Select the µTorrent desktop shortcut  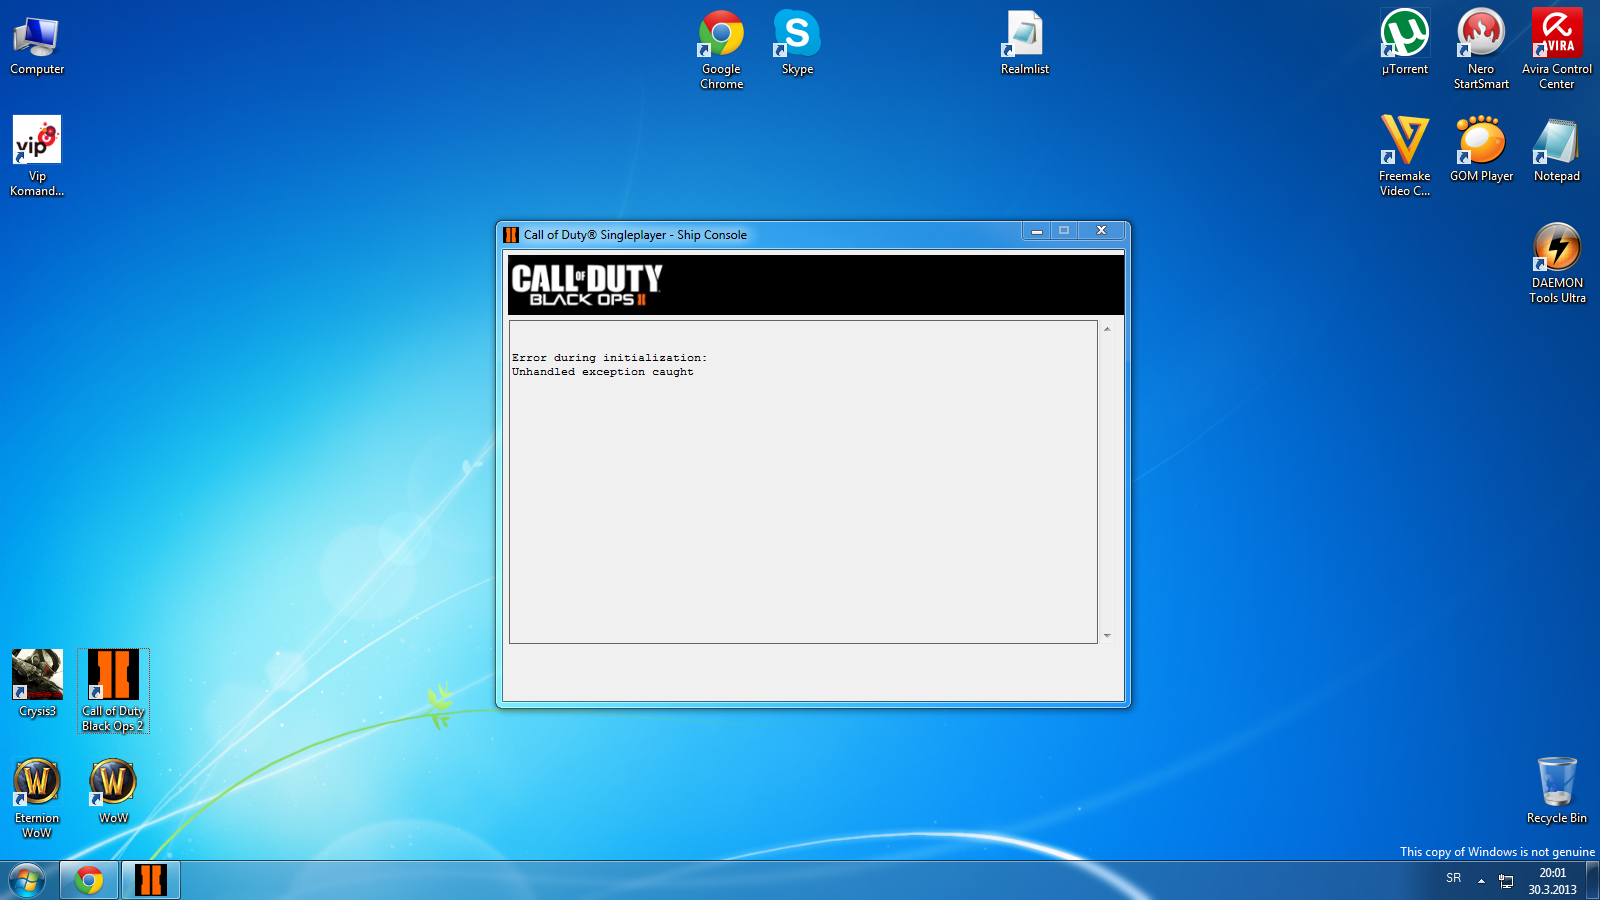click(x=1405, y=42)
